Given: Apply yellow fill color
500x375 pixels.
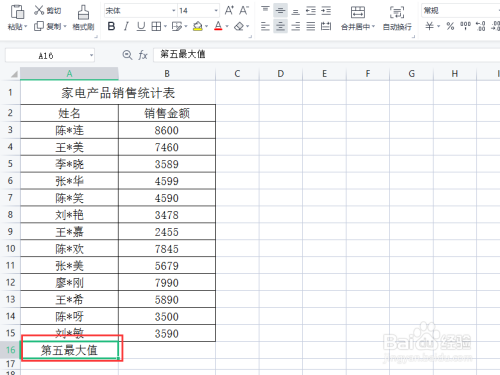Looking at the screenshot, I should coord(198,26).
